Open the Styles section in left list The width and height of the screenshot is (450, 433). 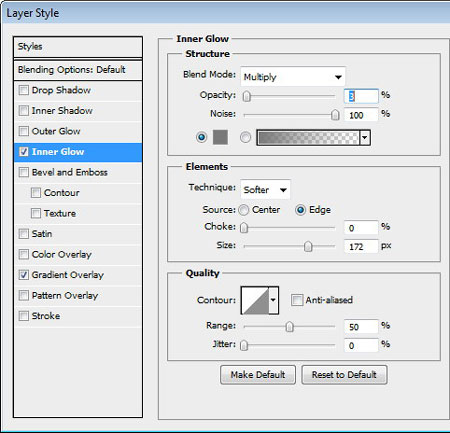(x=78, y=47)
